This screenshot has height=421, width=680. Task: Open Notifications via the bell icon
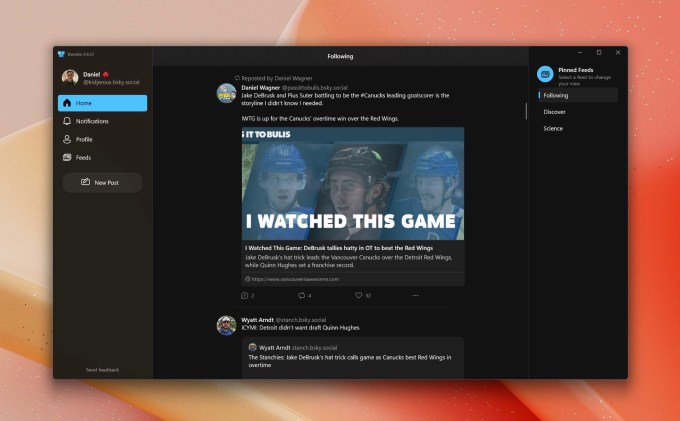coord(67,121)
